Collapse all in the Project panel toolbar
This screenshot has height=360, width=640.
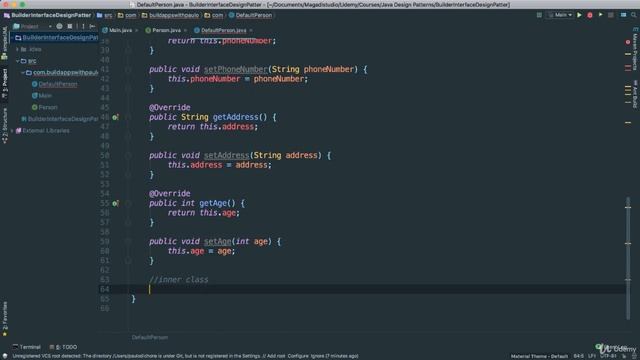pyautogui.click(x=70, y=26)
